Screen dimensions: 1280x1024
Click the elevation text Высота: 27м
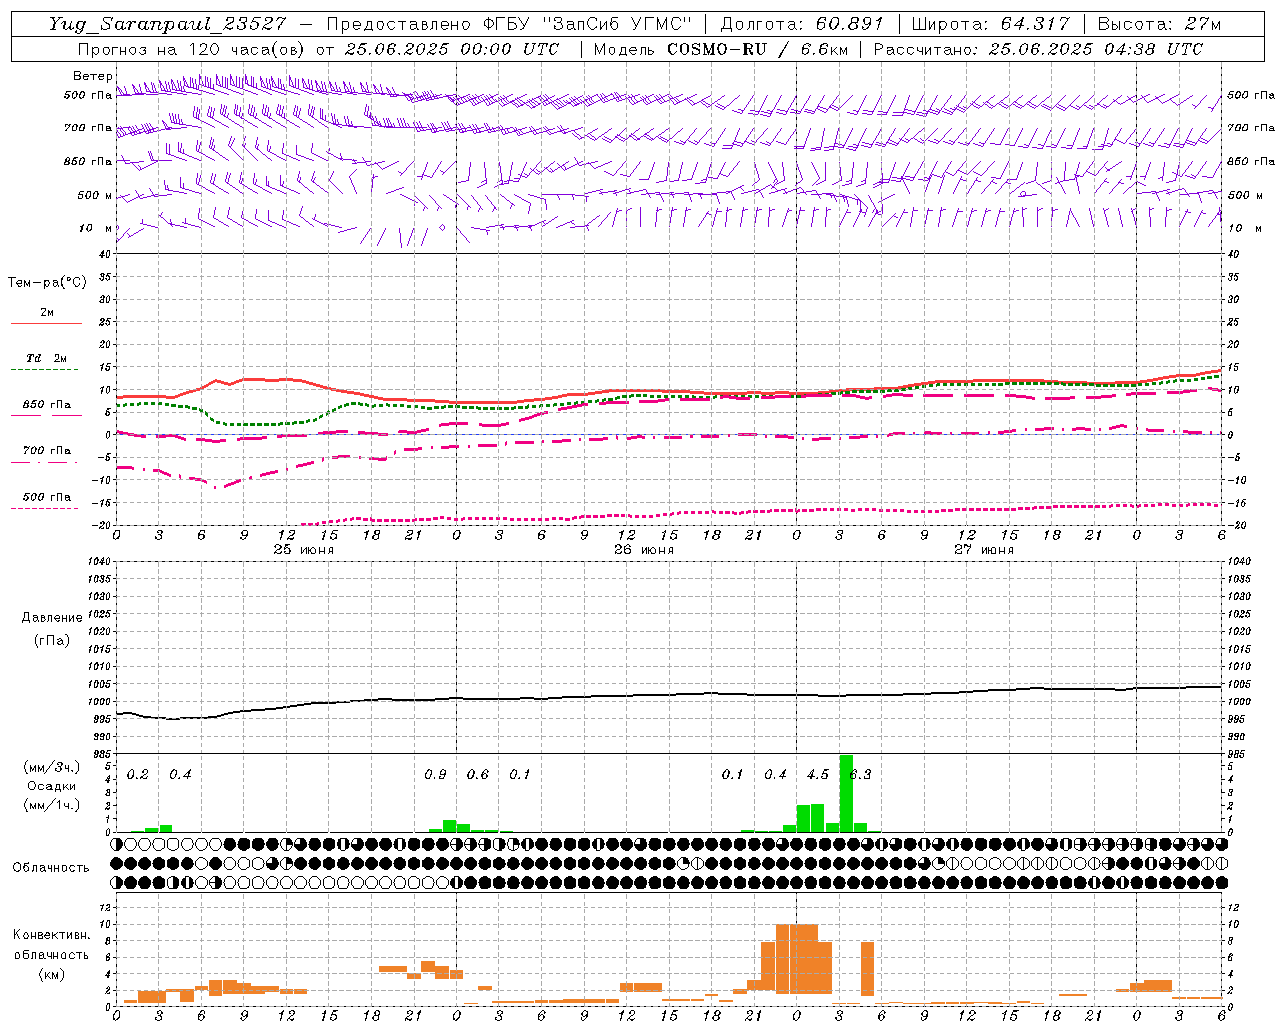coord(1159,24)
